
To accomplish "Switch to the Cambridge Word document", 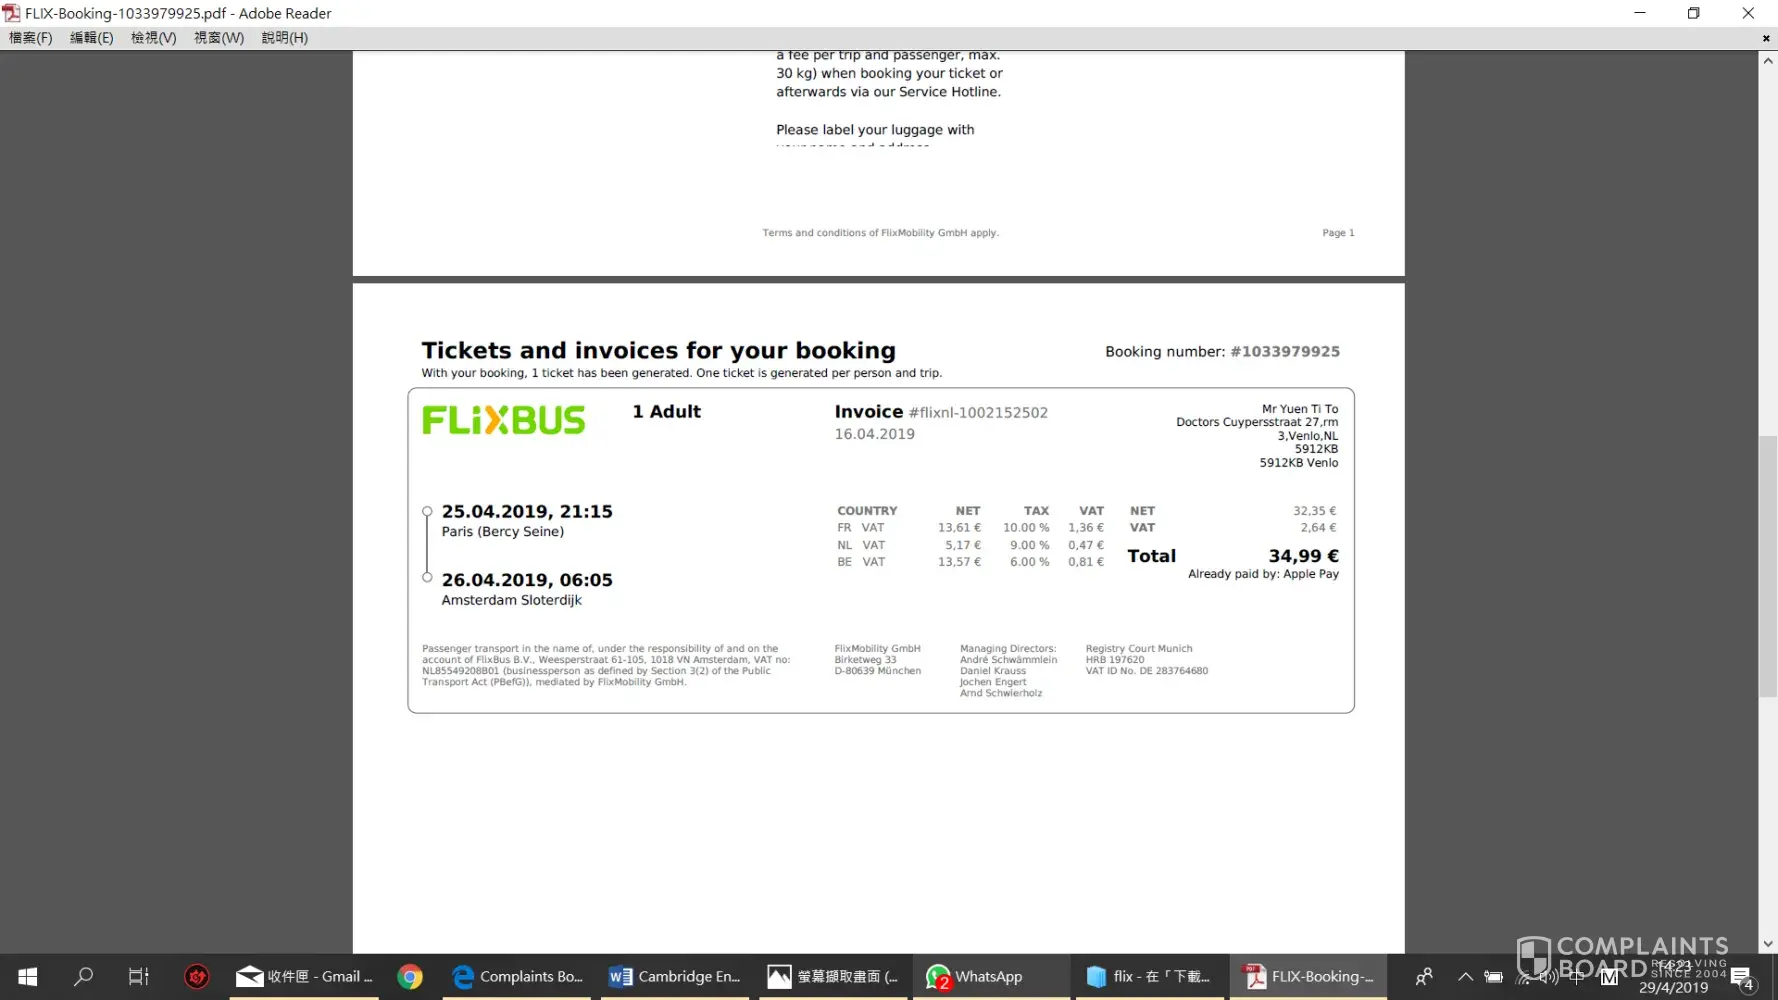I will point(675,977).
